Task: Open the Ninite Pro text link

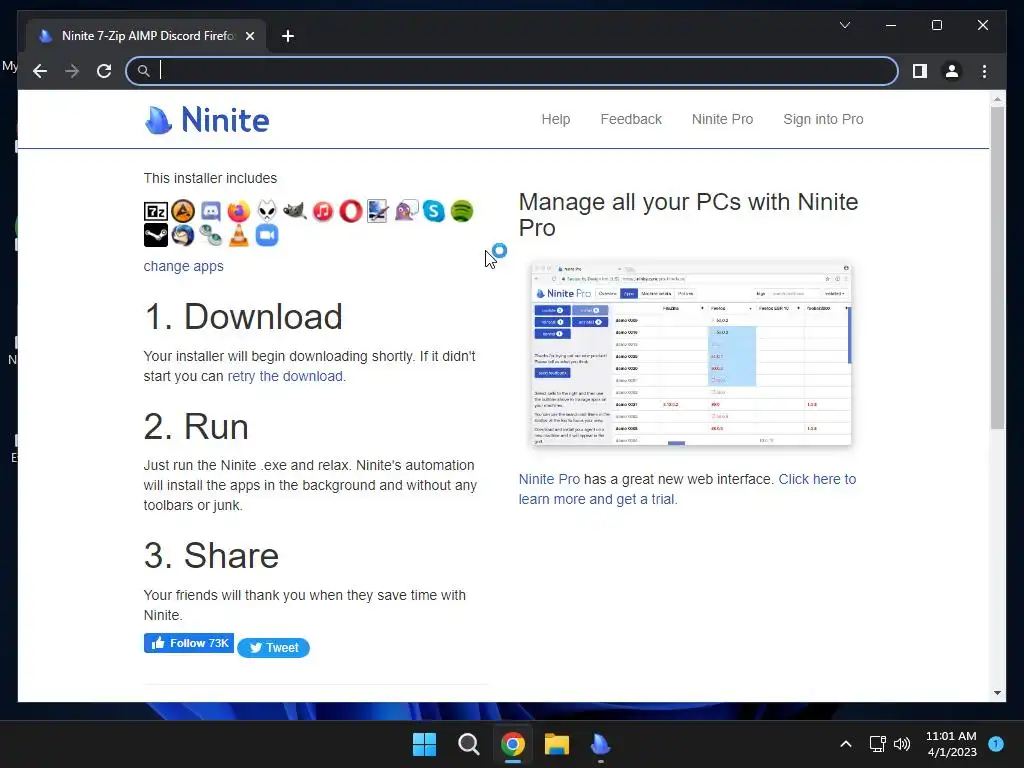Action: point(549,479)
